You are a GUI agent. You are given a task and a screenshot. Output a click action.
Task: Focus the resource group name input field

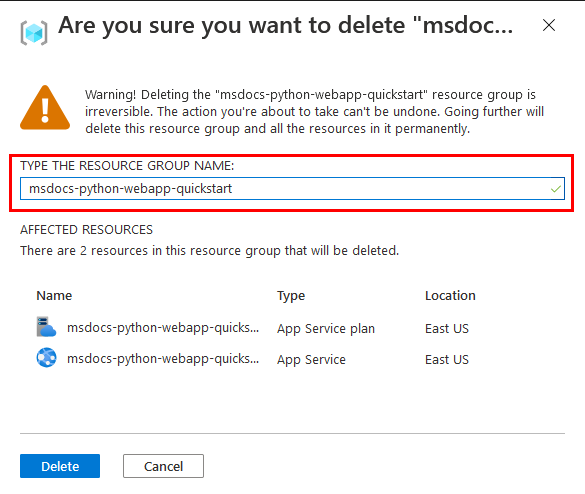(292, 189)
